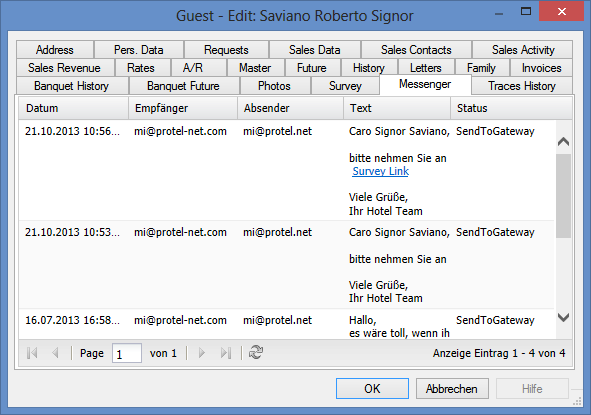Select message dated 16.07.2013 16:58
Screen dimensions: 591x415
pos(287,324)
